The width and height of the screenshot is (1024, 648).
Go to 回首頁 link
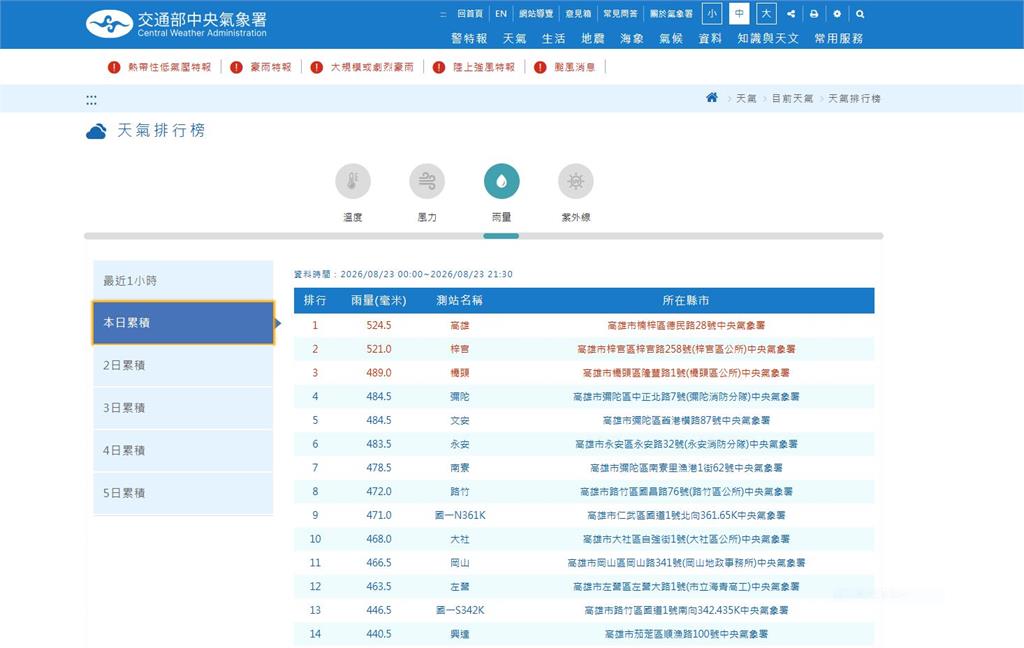click(x=470, y=14)
